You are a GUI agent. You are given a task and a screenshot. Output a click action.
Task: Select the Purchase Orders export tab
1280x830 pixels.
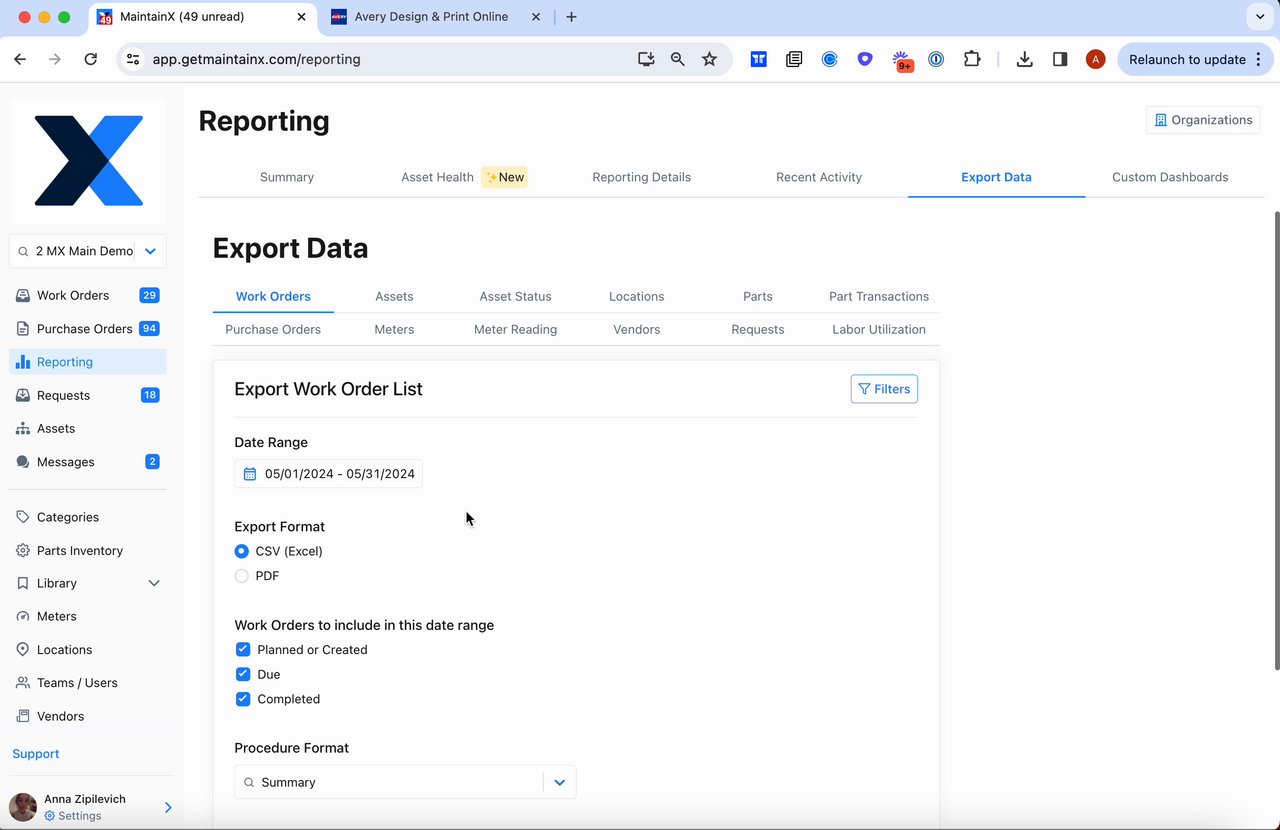[273, 329]
